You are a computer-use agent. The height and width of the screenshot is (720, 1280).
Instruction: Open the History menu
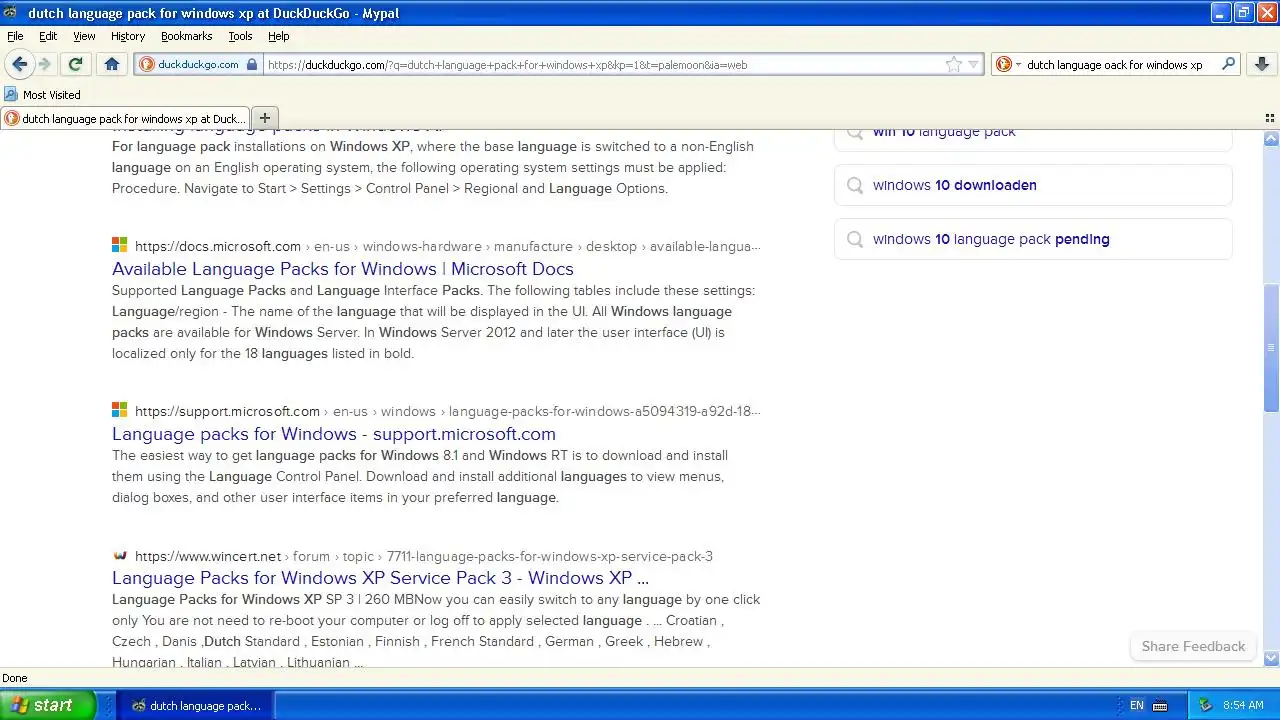(x=128, y=36)
